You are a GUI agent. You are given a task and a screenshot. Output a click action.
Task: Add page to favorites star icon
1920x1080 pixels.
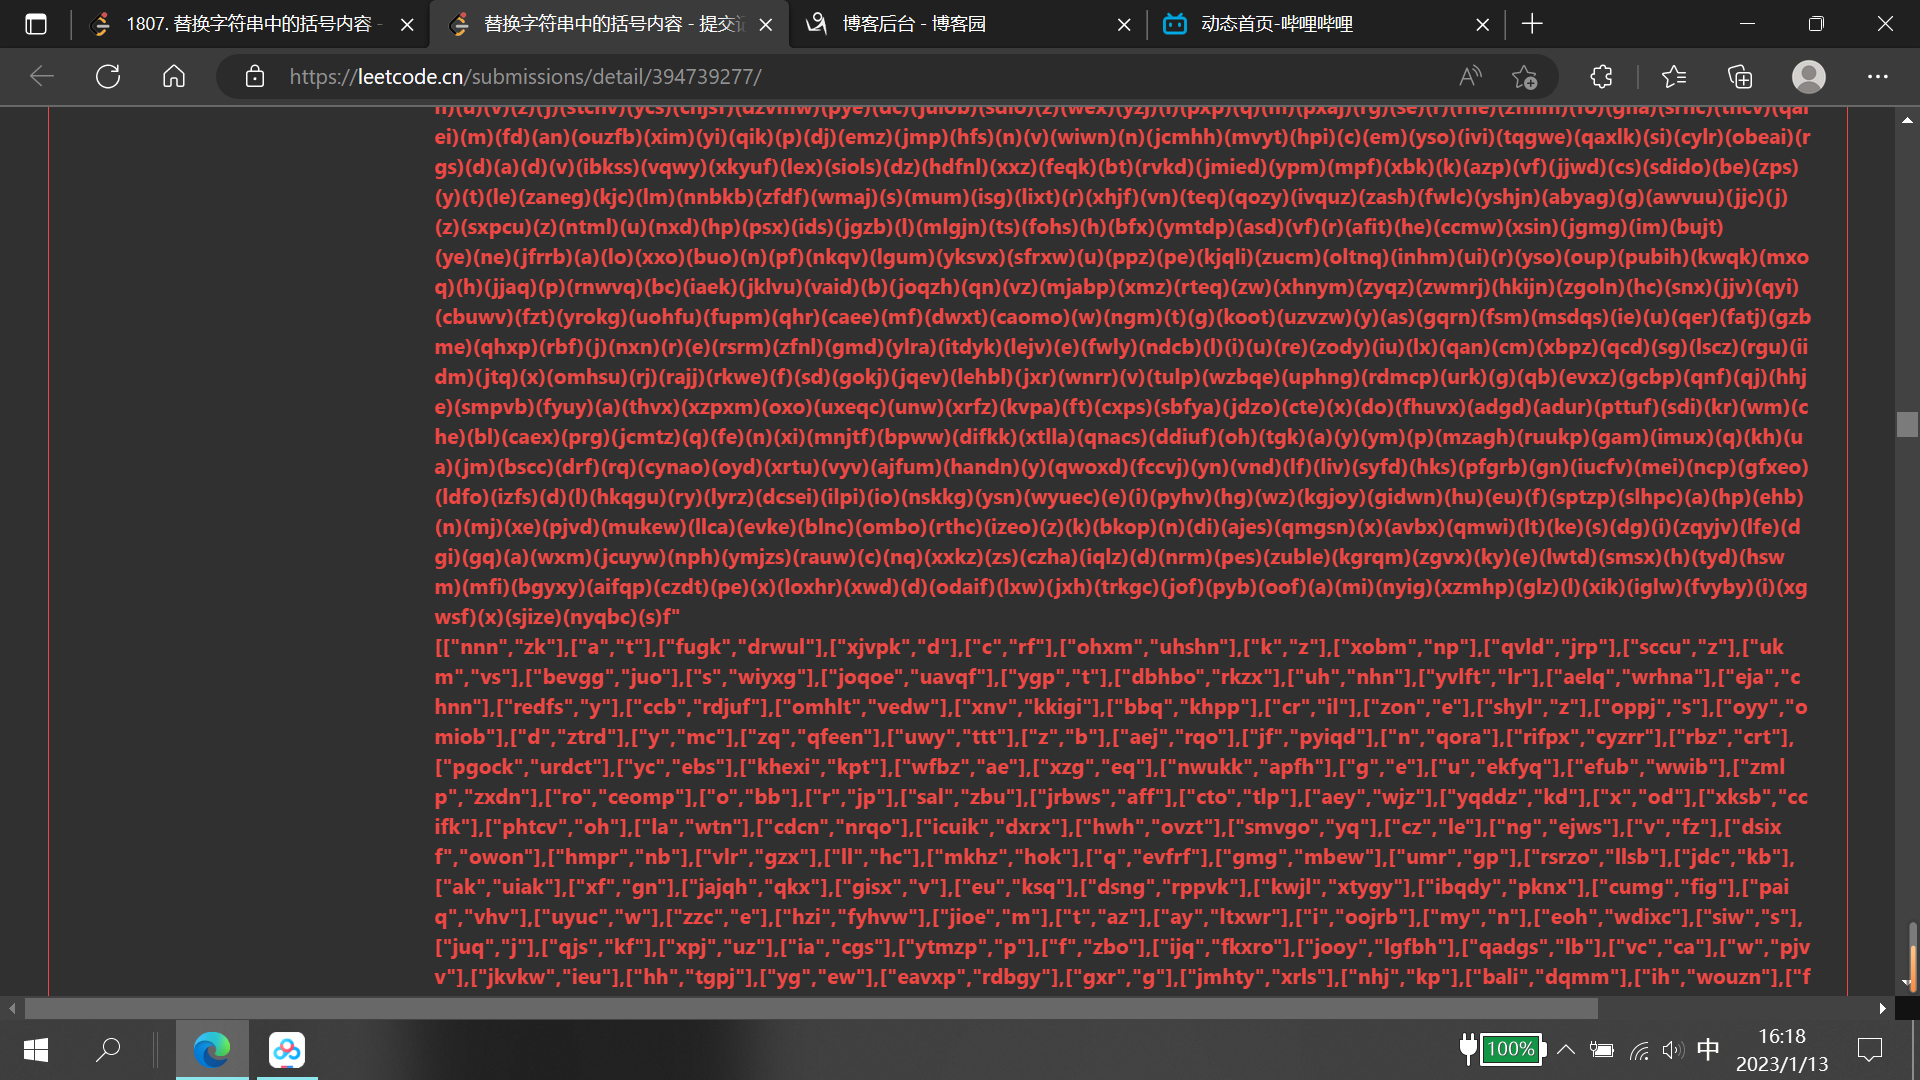[1524, 76]
